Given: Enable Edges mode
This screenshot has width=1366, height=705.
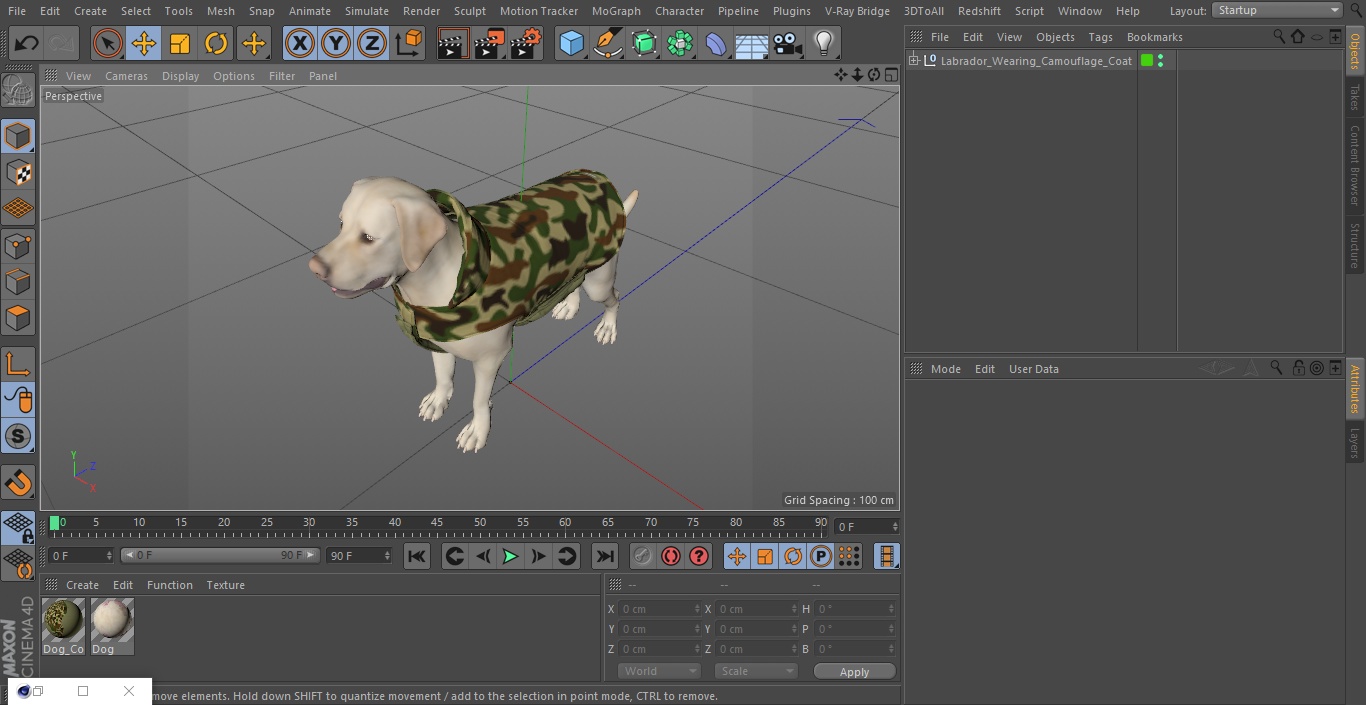Looking at the screenshot, I should pyautogui.click(x=18, y=282).
